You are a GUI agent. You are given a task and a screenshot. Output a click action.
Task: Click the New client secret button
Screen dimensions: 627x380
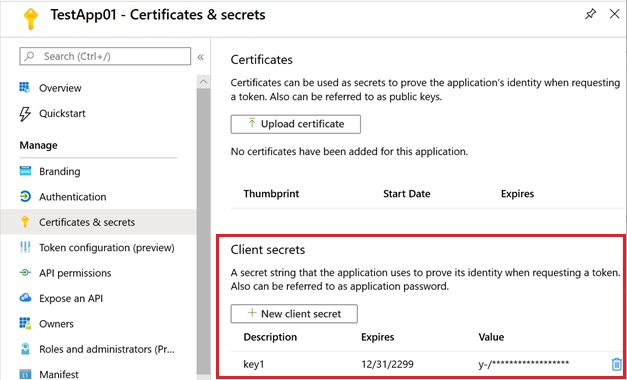click(294, 314)
